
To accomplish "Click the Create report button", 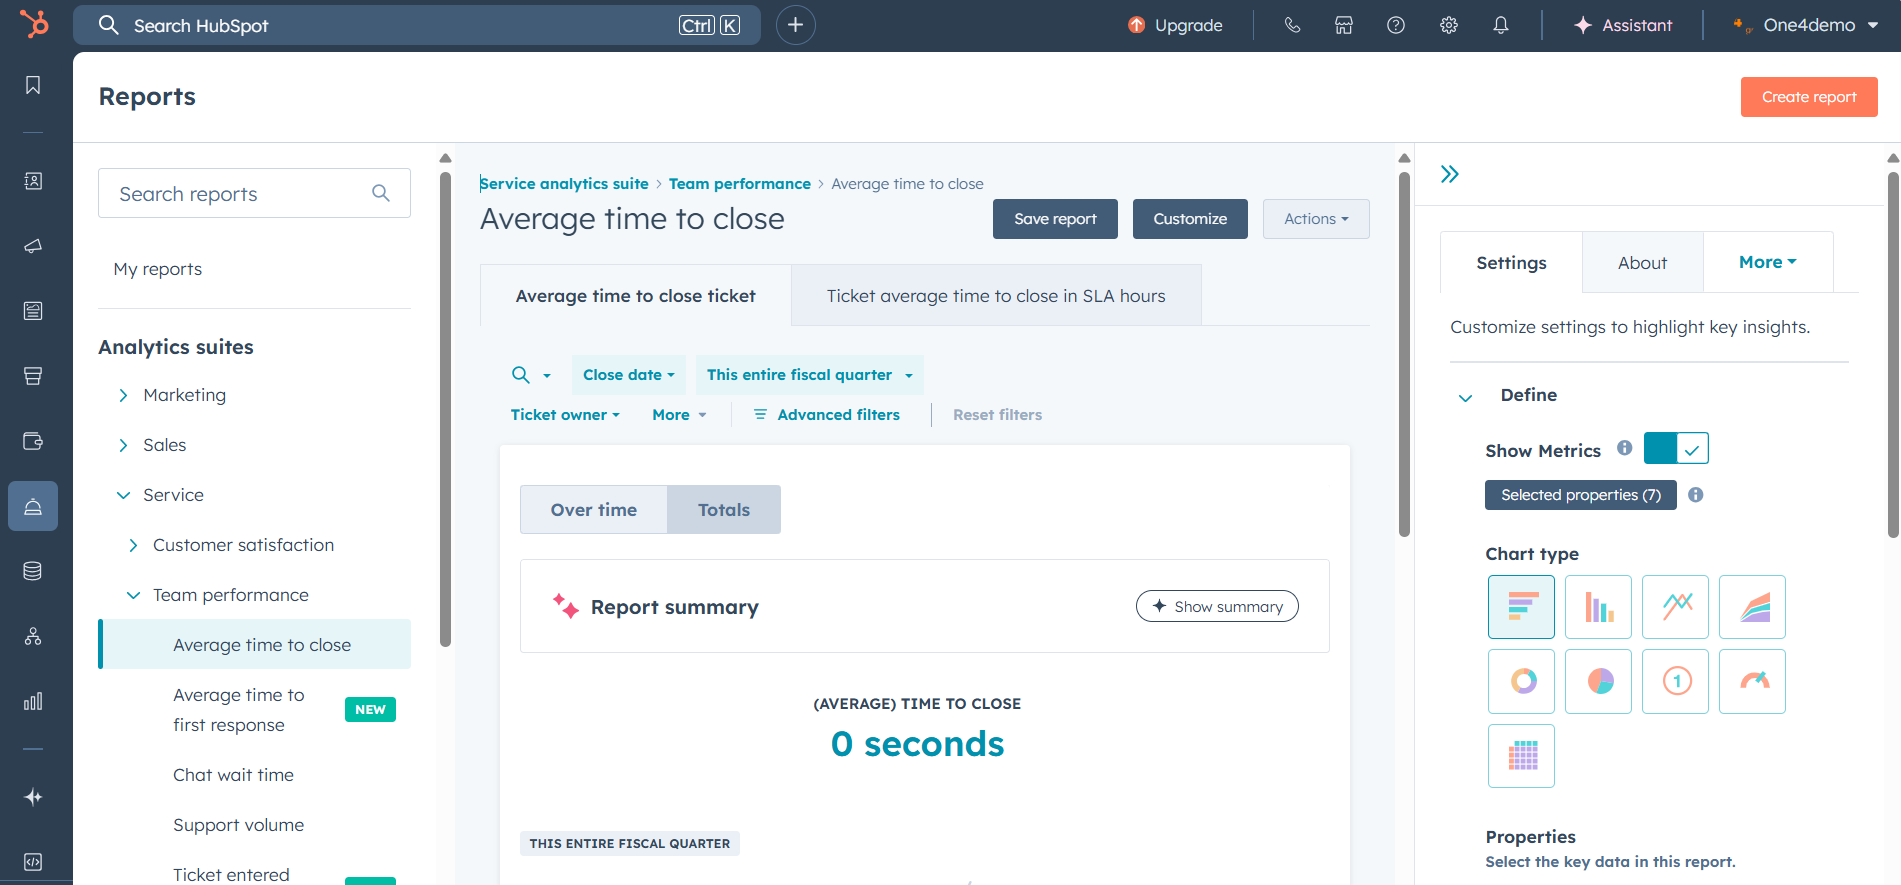I will click(x=1808, y=97).
